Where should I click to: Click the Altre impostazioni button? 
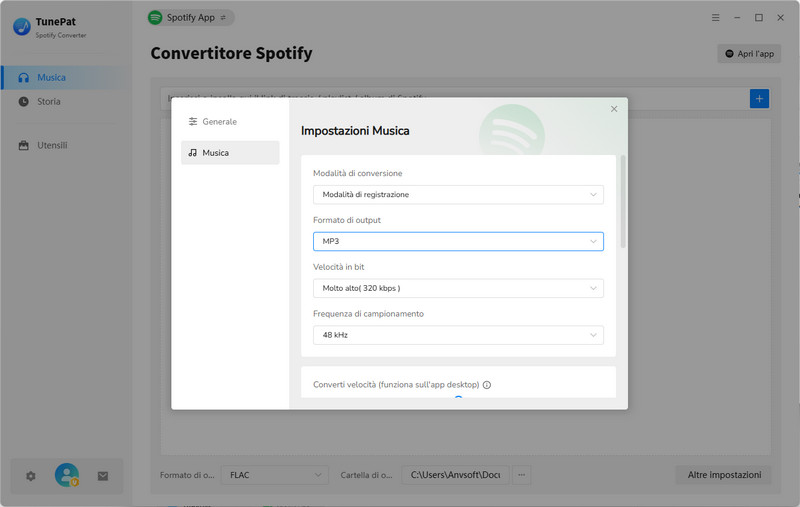coord(723,475)
